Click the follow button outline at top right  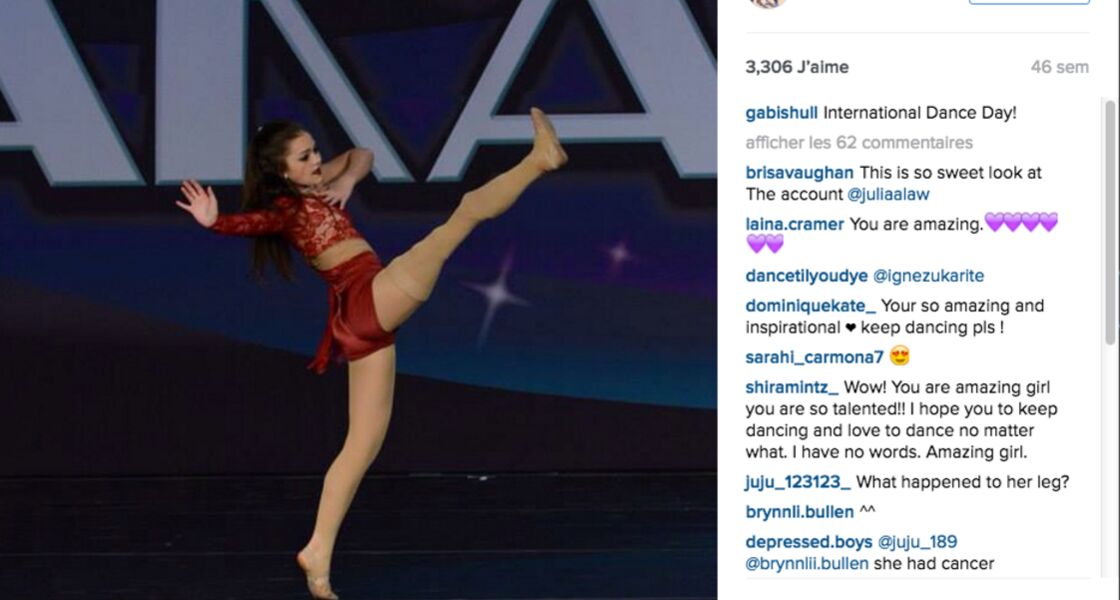[1029, 2]
